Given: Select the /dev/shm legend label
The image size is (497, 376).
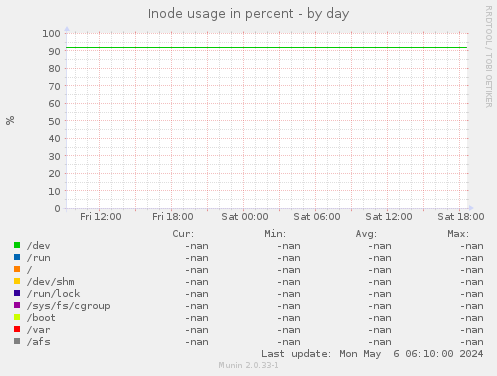Looking at the screenshot, I should pos(51,282).
